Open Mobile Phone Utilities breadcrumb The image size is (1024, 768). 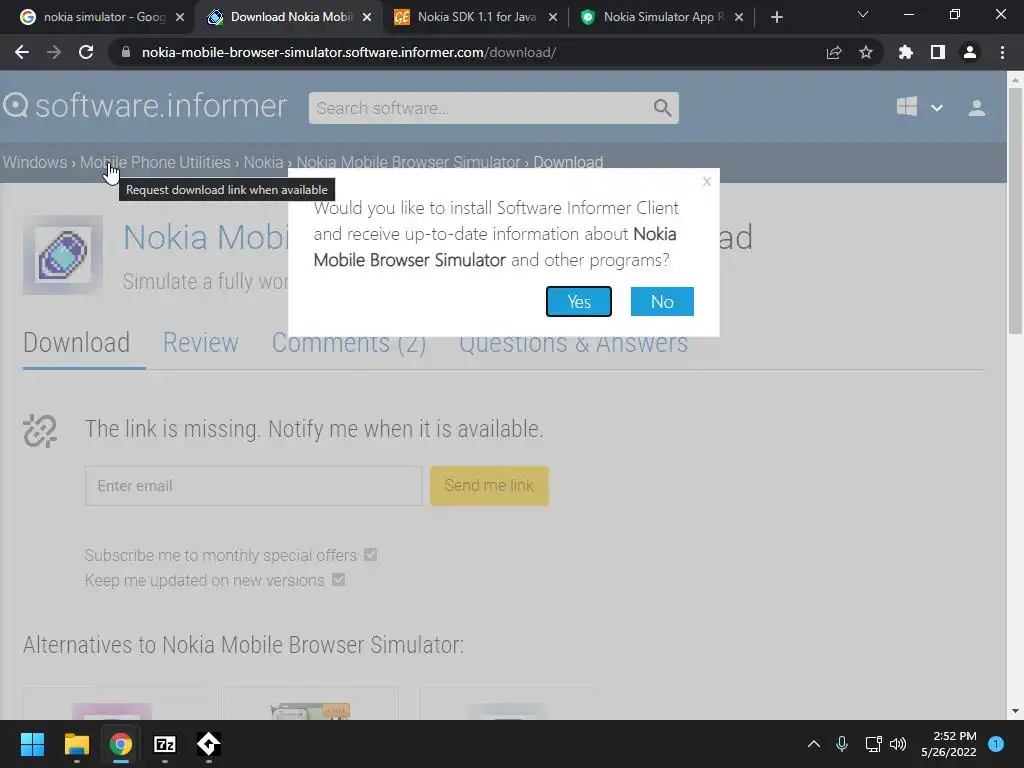tap(155, 162)
